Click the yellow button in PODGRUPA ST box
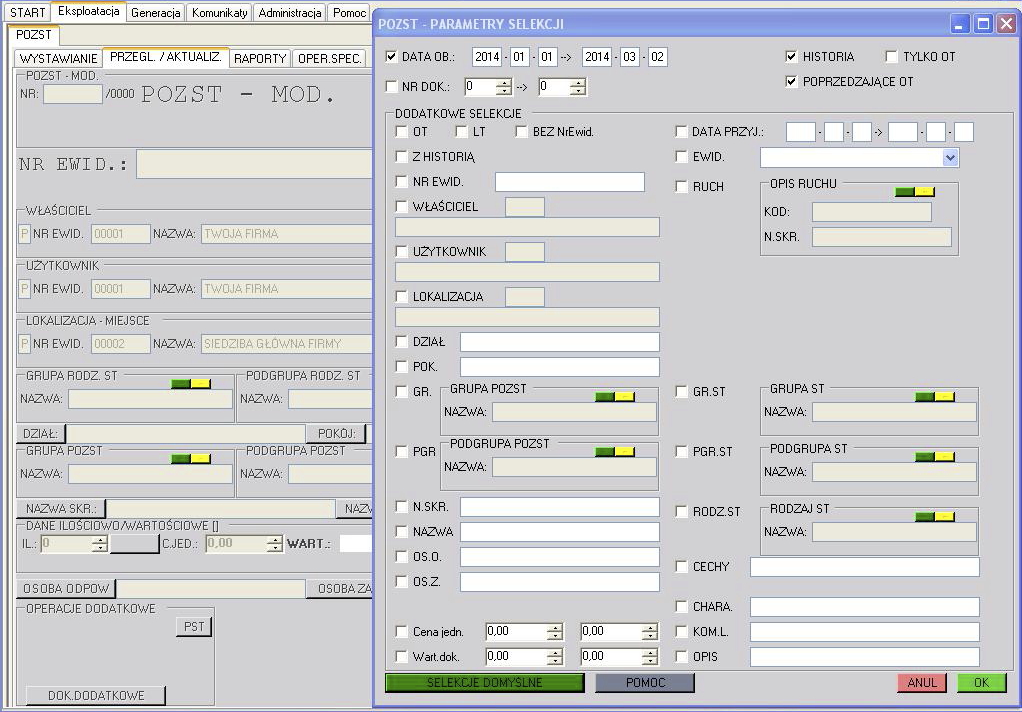The width and height of the screenshot is (1022, 712). (x=944, y=456)
